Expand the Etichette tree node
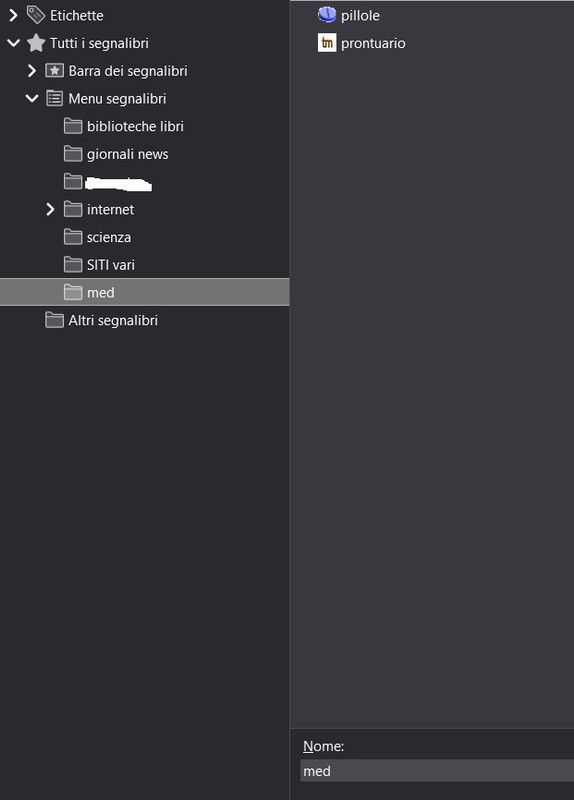Screen dimensions: 574x800 click(x=14, y=16)
